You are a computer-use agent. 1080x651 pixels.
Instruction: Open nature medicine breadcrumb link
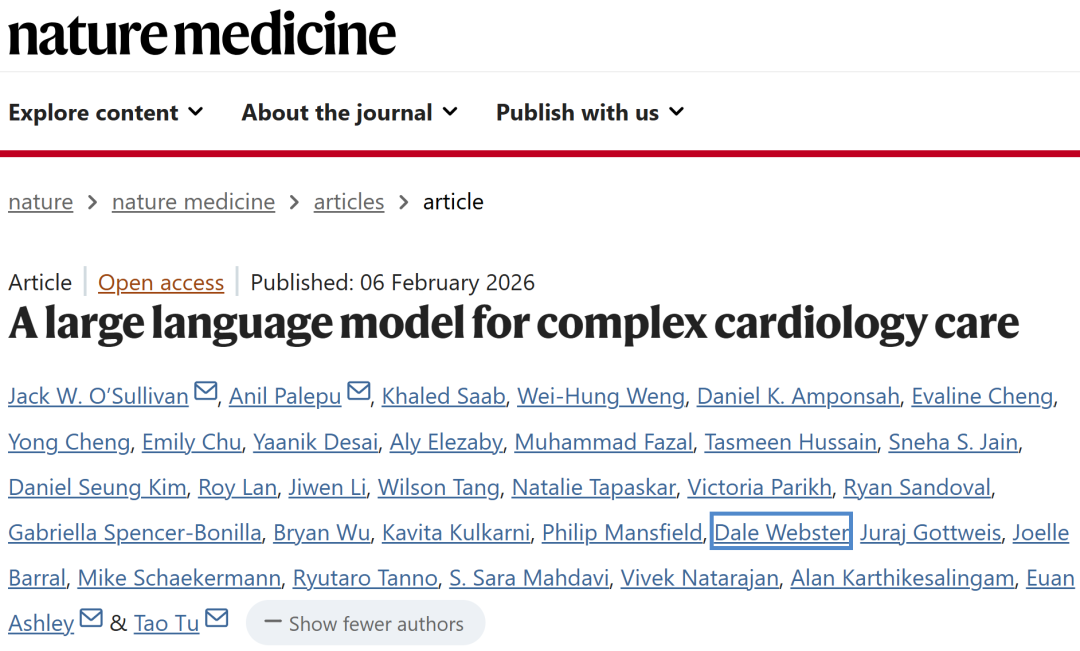[x=193, y=202]
